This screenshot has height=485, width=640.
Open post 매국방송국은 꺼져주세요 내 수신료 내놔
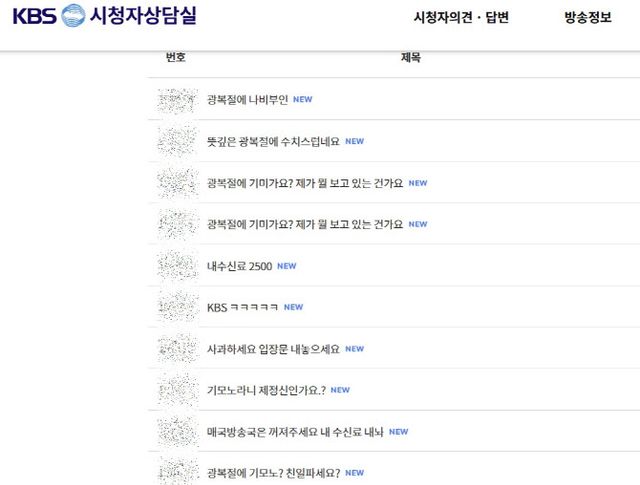[x=294, y=432]
